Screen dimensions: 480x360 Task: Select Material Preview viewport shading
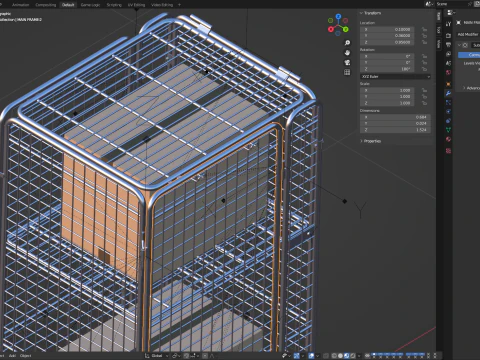(347, 356)
